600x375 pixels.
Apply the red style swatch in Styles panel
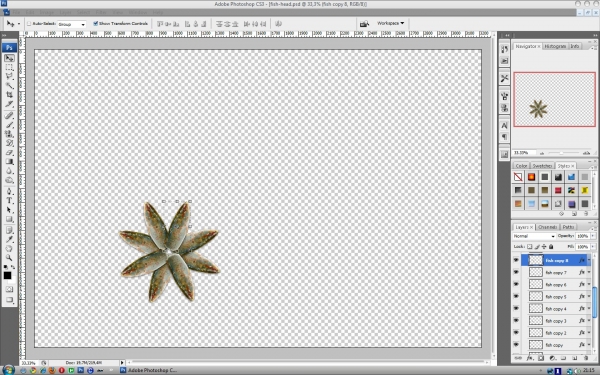point(558,190)
